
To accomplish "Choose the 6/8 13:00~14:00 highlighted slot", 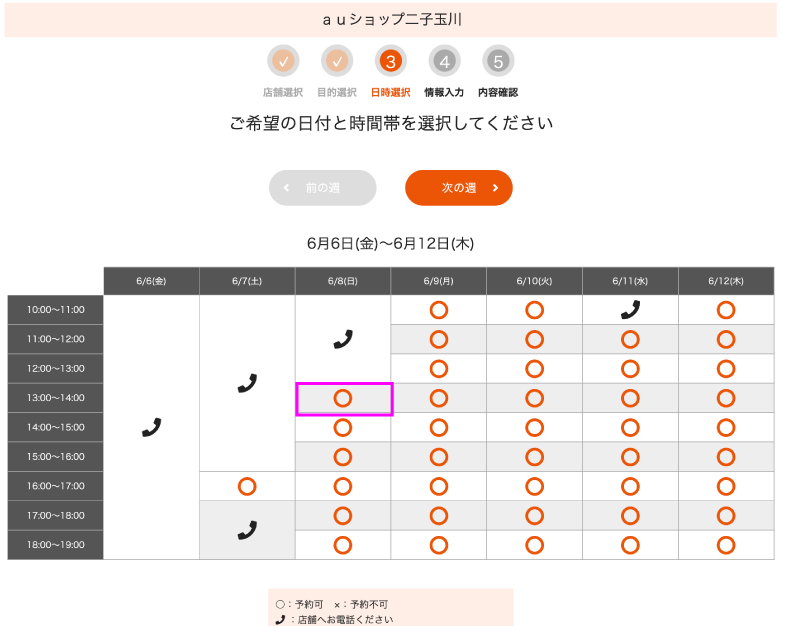I will pos(344,399).
